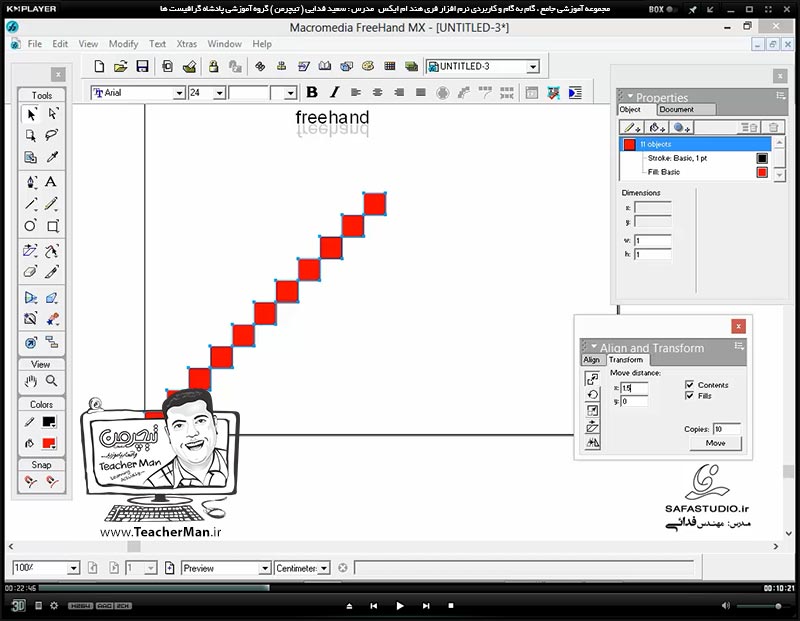The height and width of the screenshot is (621, 800).
Task: Open a file with folder icon
Action: pyautogui.click(x=120, y=66)
